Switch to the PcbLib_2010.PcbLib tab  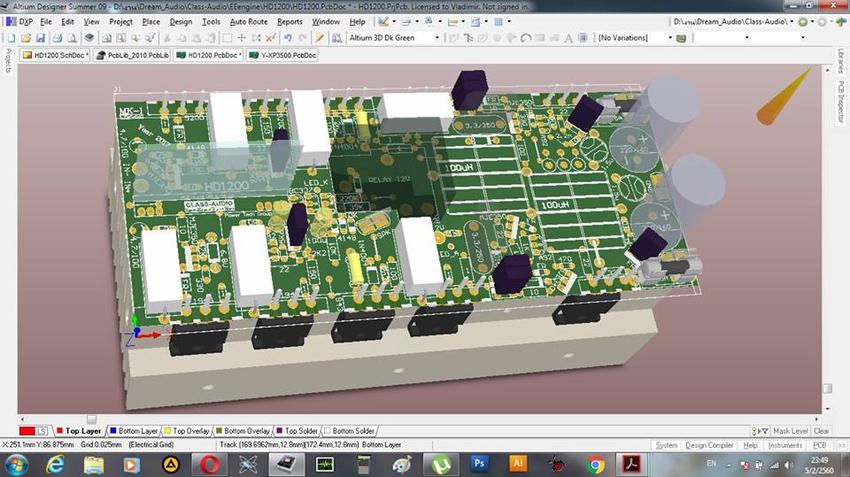[x=132, y=55]
